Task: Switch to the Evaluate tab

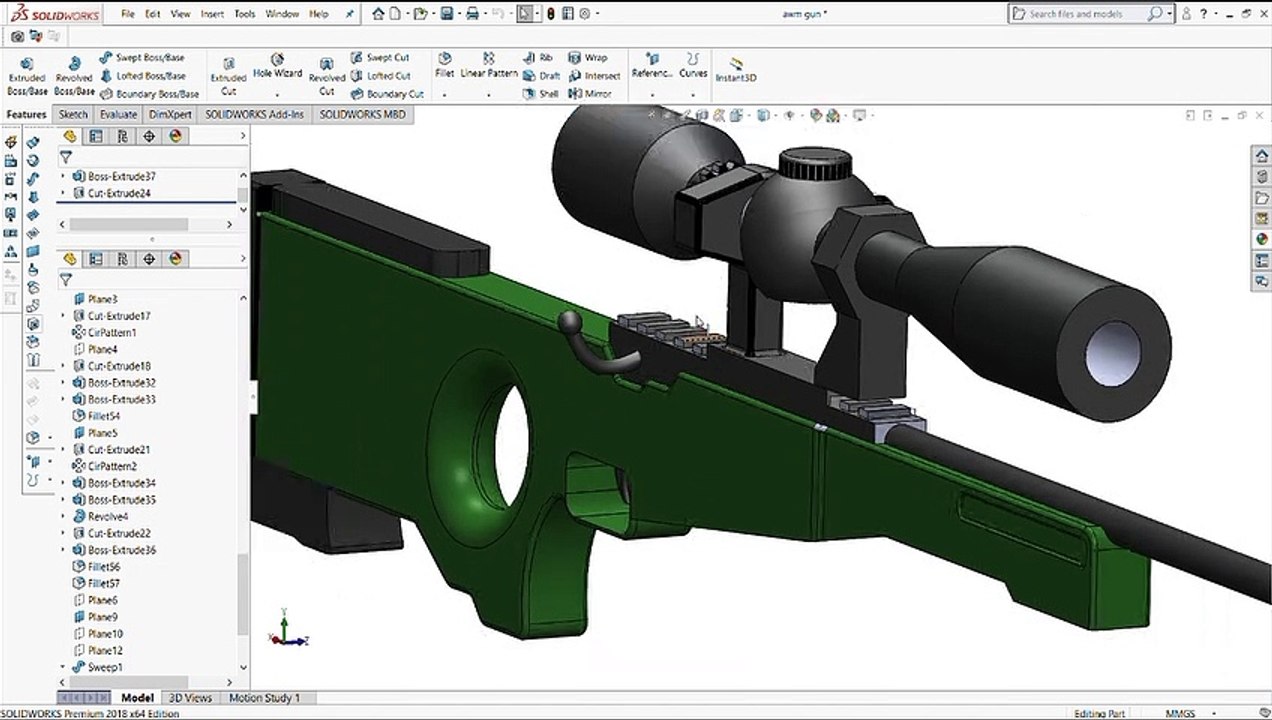Action: click(x=118, y=114)
